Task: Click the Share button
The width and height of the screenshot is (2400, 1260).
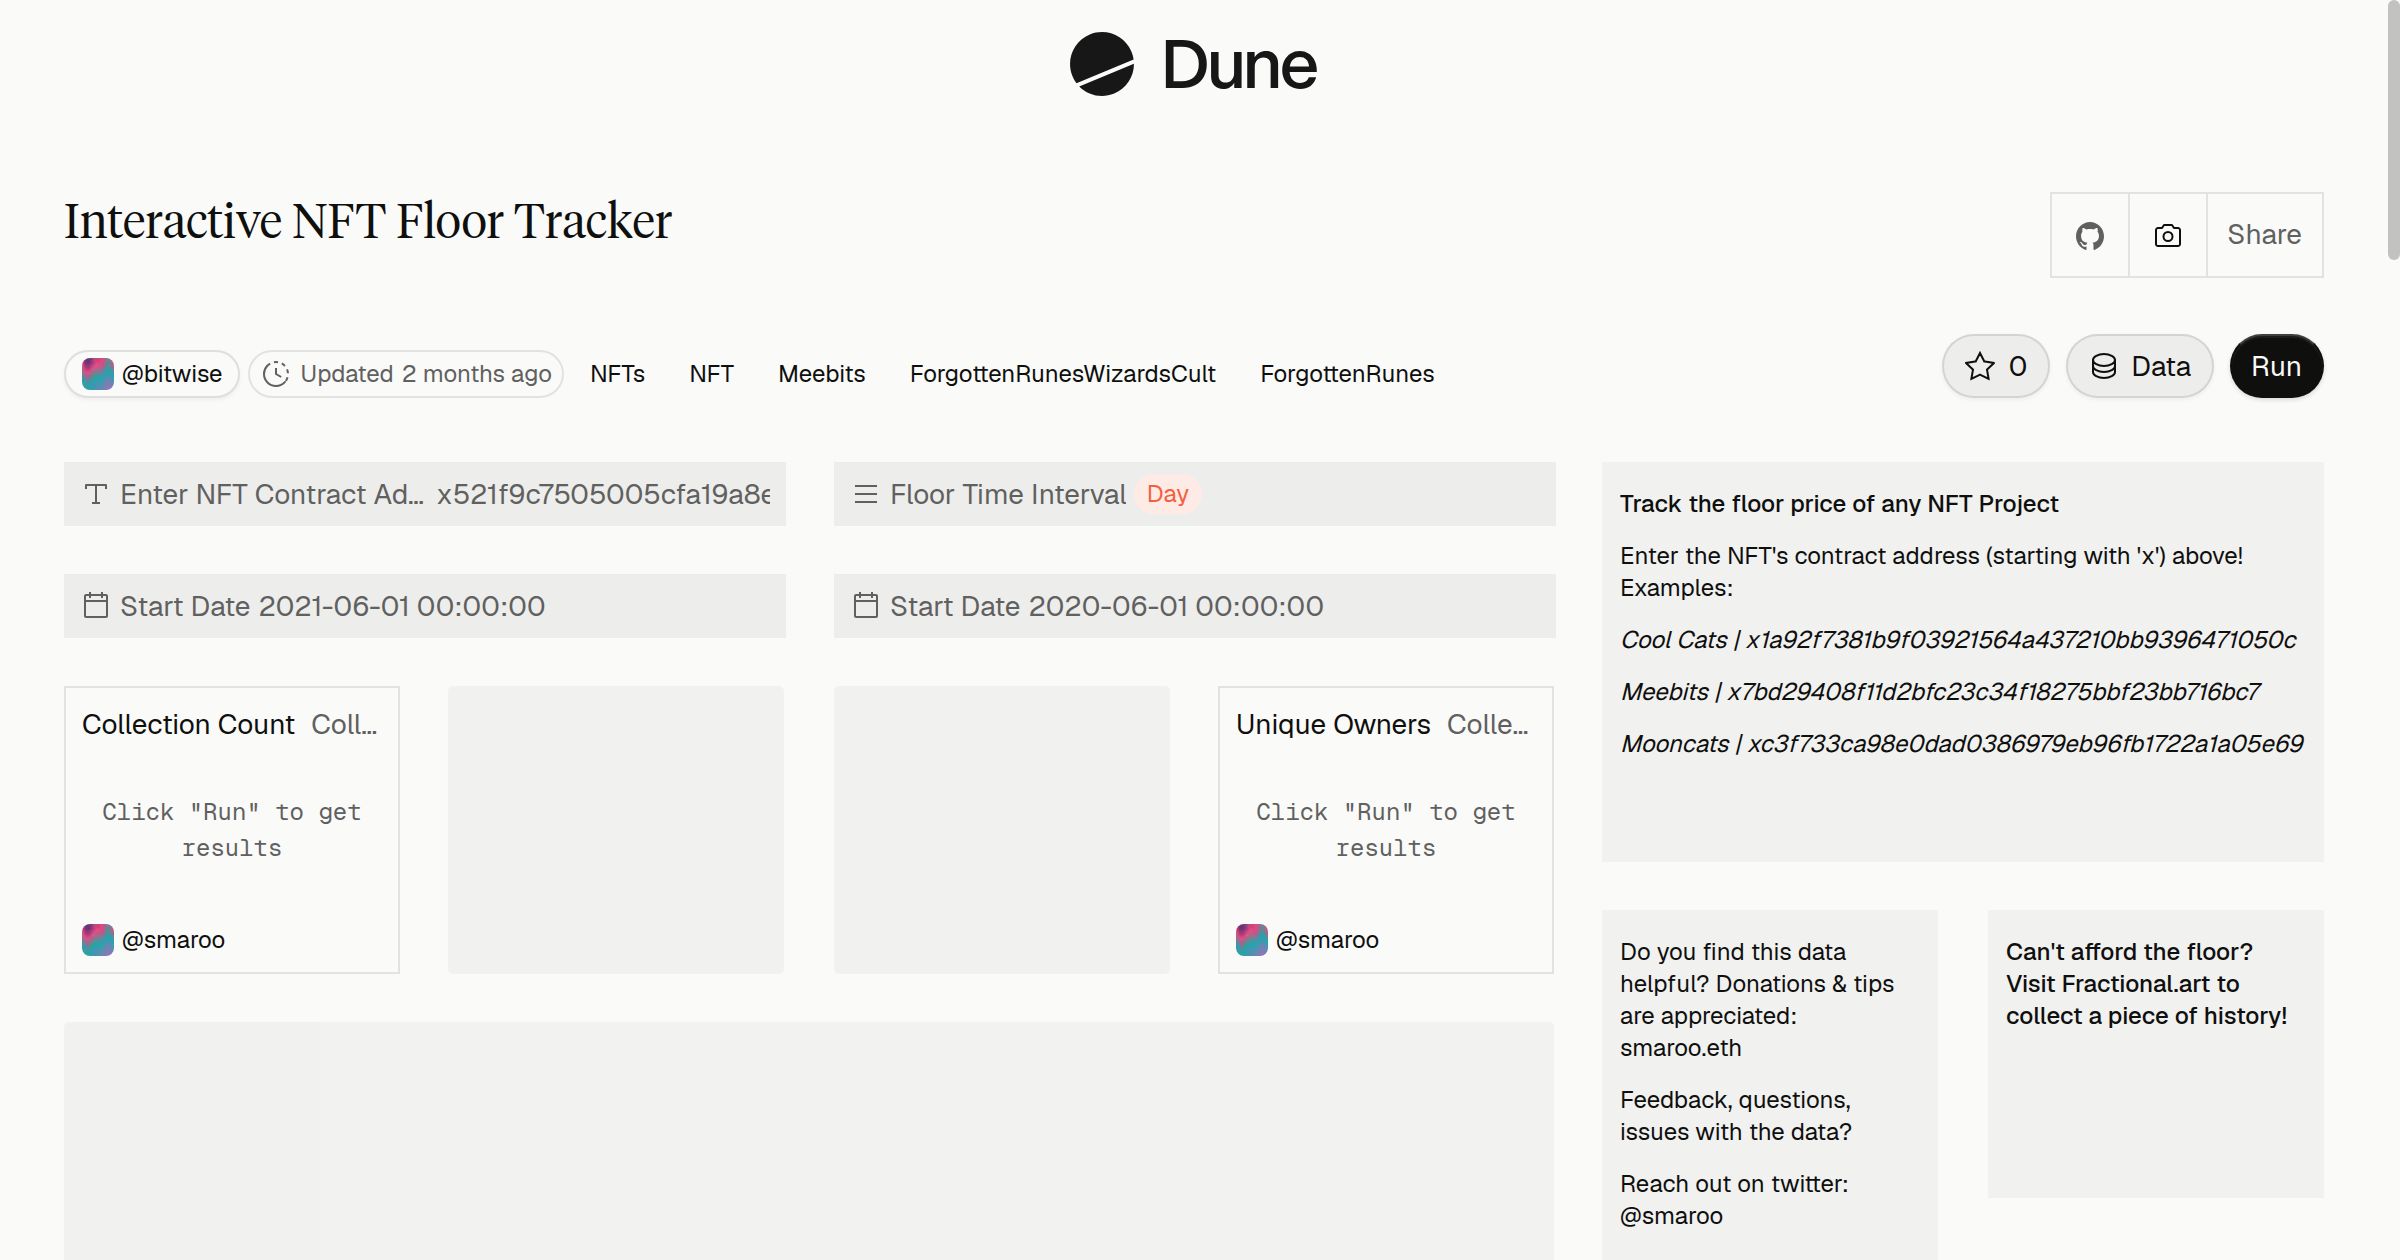Action: coord(2264,235)
